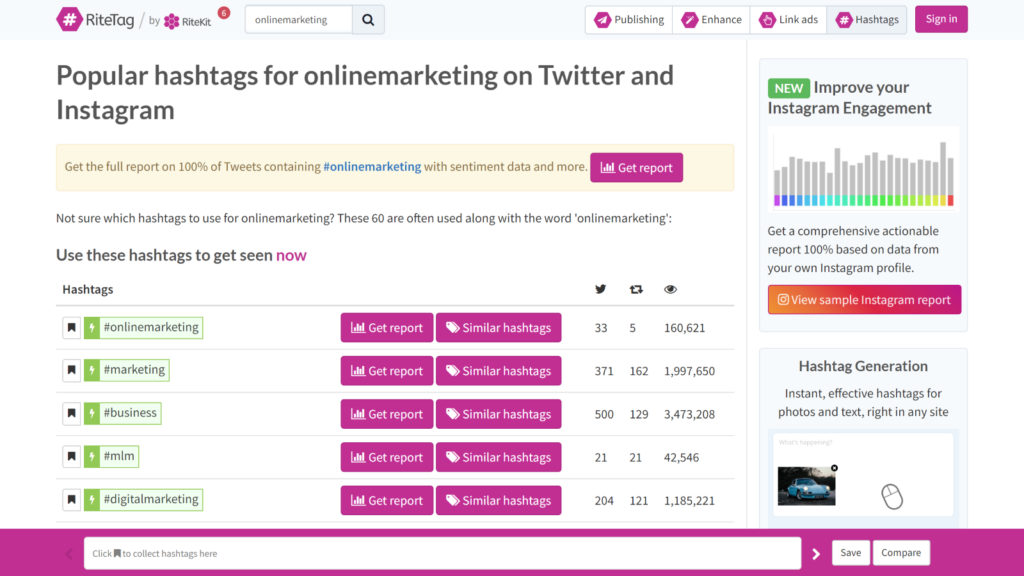This screenshot has width=1024, height=576.
Task: Focus the onlinemarketing search field
Action: 299,20
